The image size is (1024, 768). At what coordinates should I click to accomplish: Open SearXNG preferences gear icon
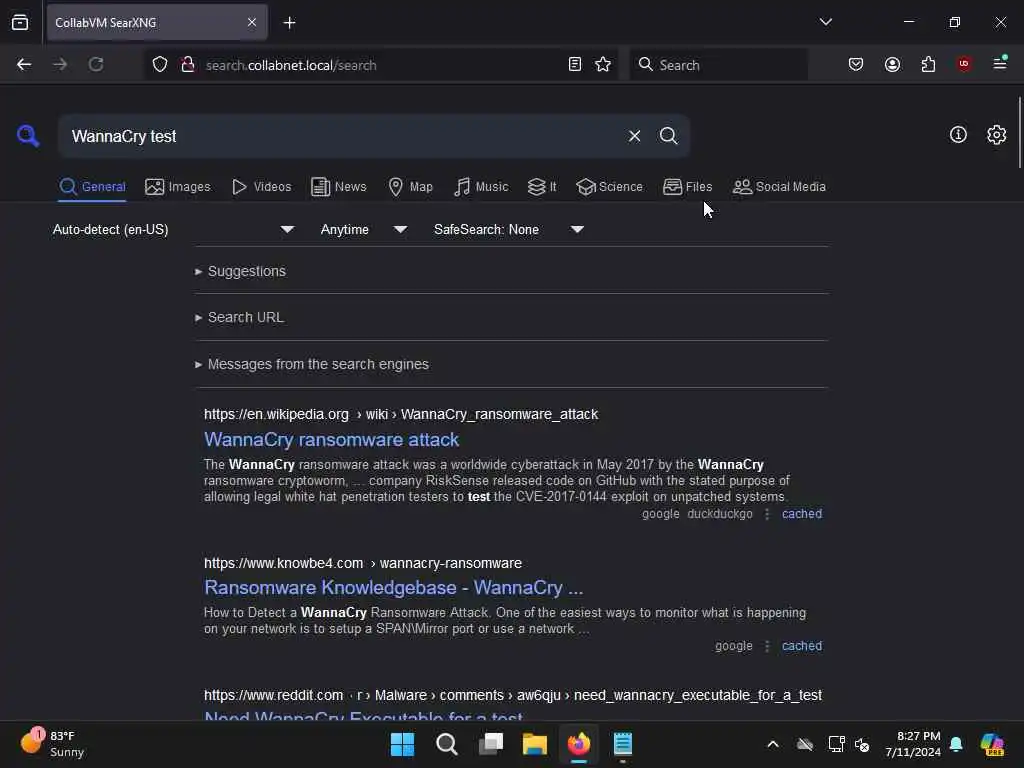coord(996,135)
